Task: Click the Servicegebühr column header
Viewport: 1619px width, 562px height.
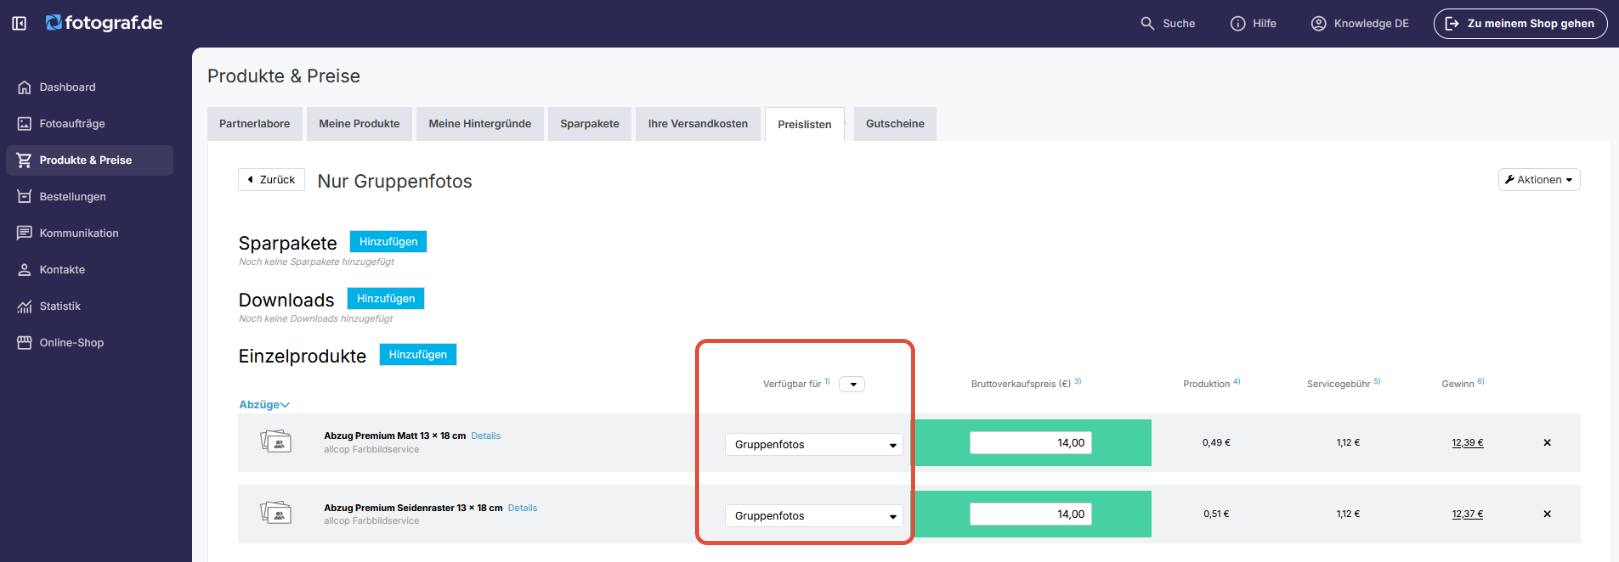Action: [1339, 384]
